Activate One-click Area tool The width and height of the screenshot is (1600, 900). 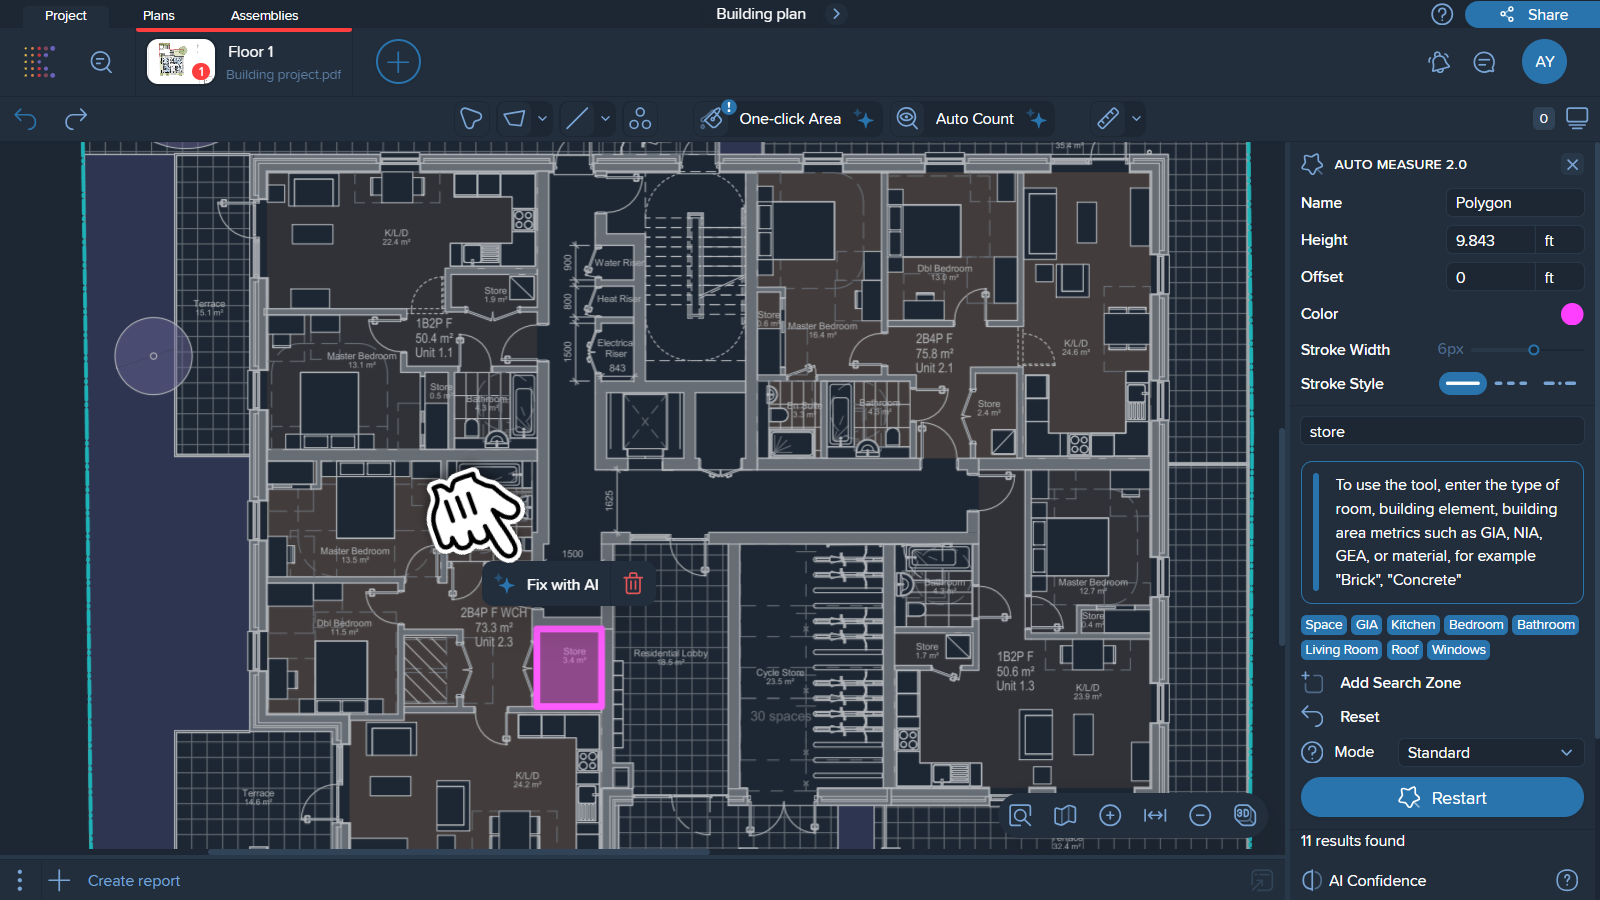[x=787, y=119]
